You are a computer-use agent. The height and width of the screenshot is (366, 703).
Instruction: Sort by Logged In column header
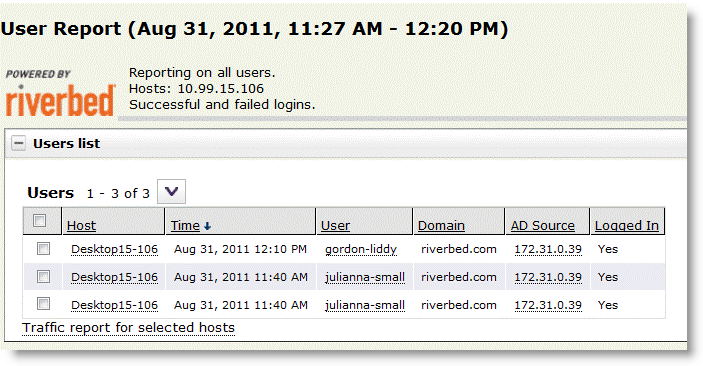coord(627,226)
